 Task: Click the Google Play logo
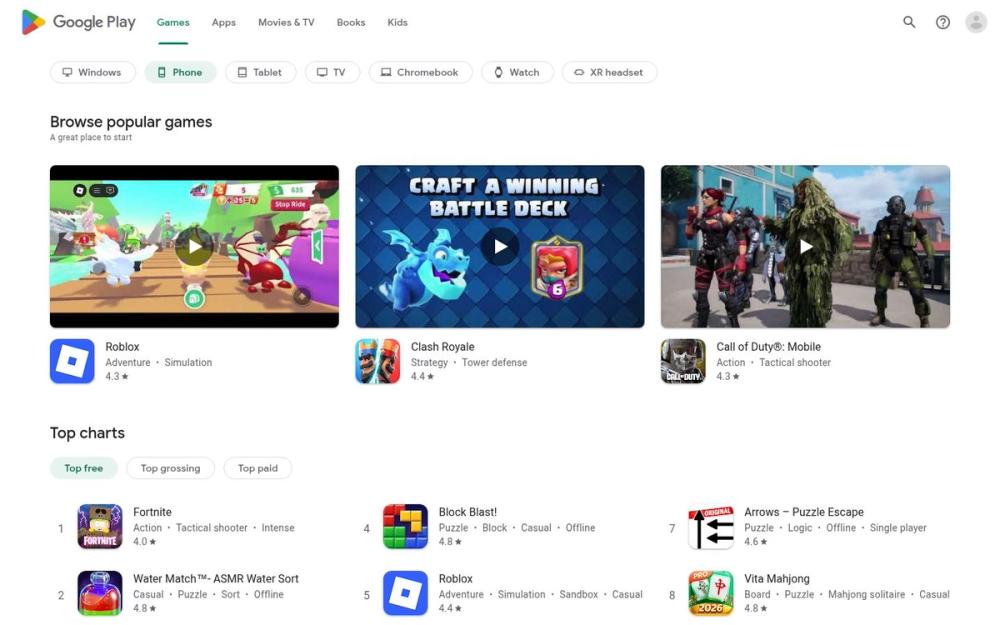click(78, 22)
